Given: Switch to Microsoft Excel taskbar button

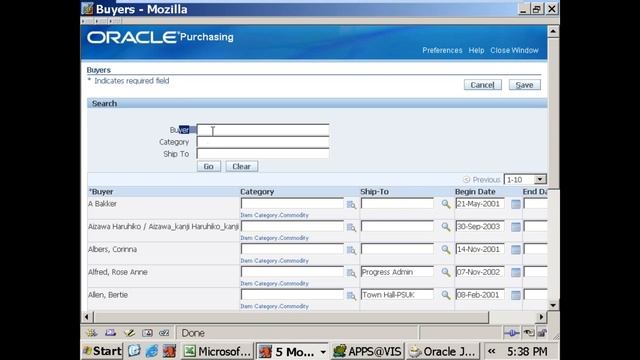Looking at the screenshot, I should point(217,351).
